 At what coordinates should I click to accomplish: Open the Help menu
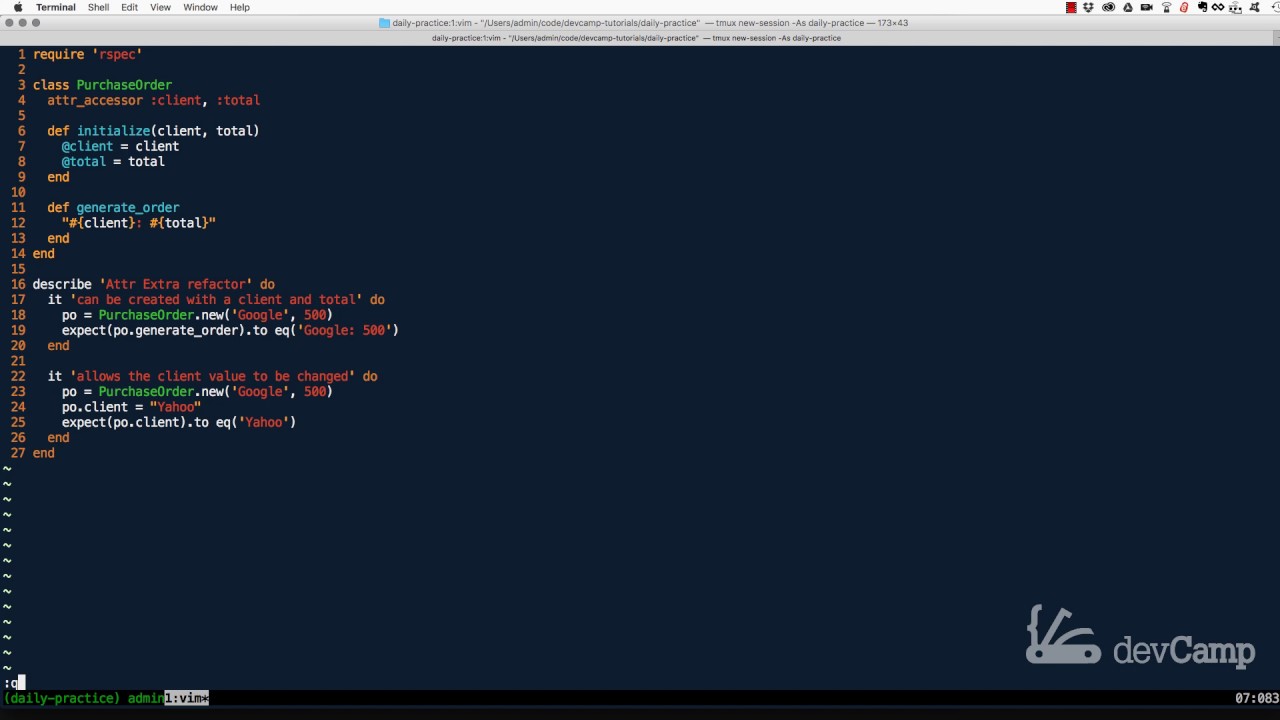[240, 7]
